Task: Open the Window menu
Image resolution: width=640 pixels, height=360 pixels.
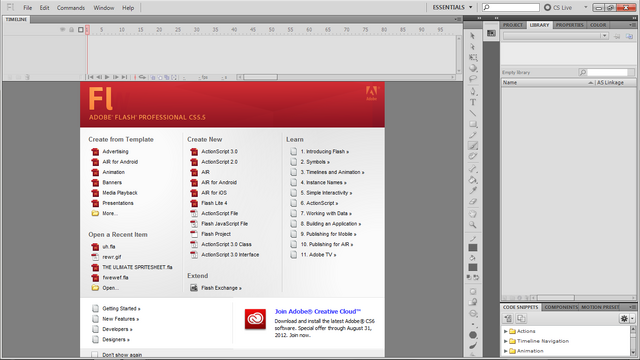Action: pyautogui.click(x=104, y=7)
